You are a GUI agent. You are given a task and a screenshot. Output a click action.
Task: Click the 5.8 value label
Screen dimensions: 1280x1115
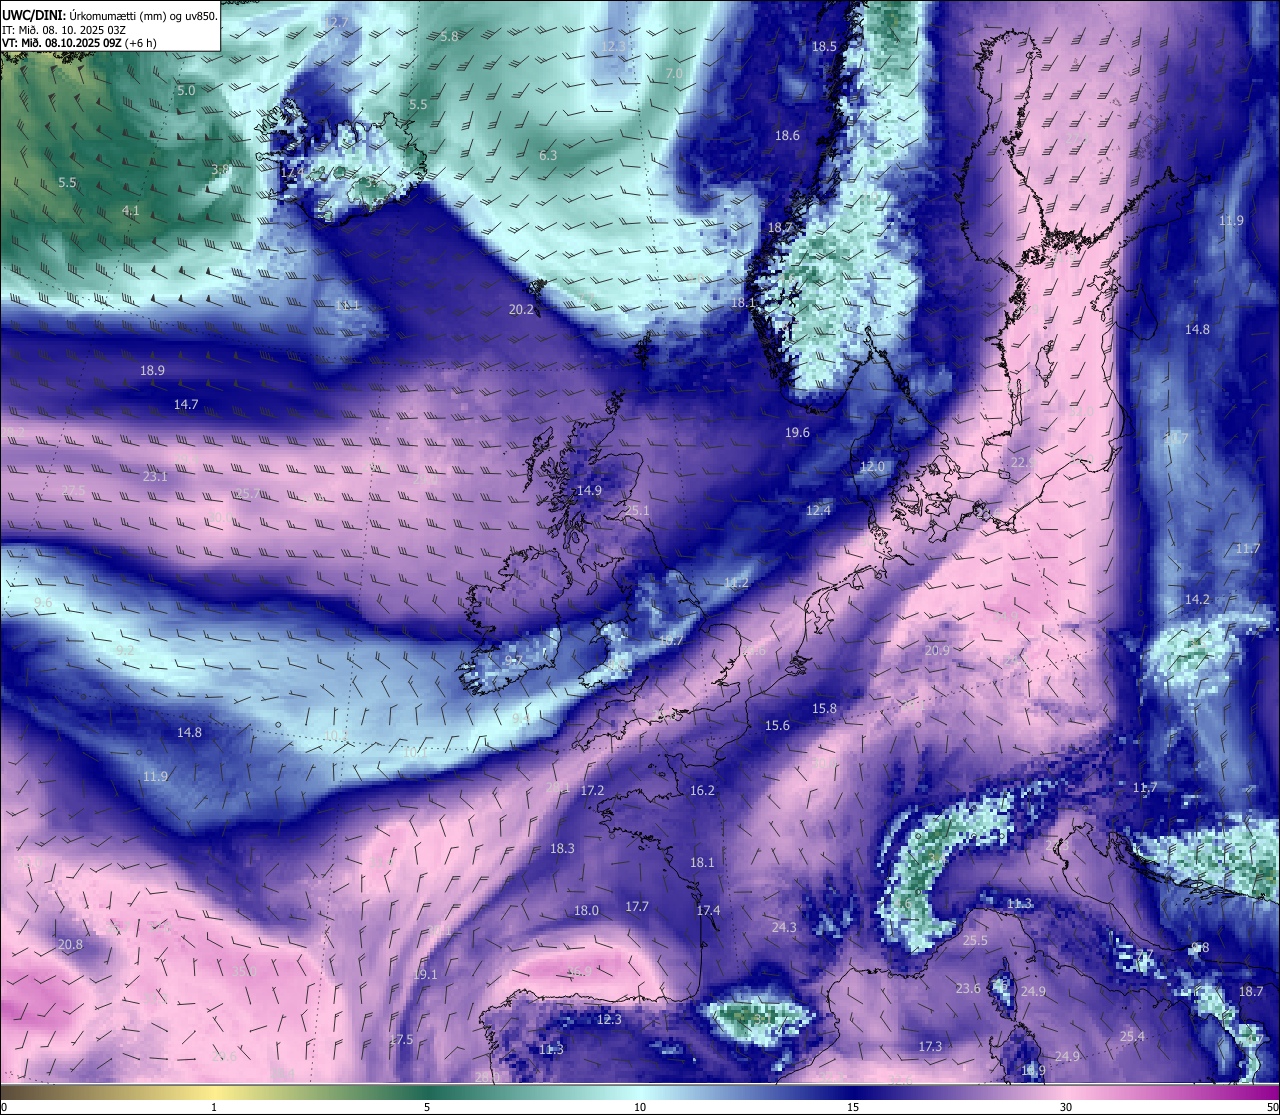click(x=449, y=36)
